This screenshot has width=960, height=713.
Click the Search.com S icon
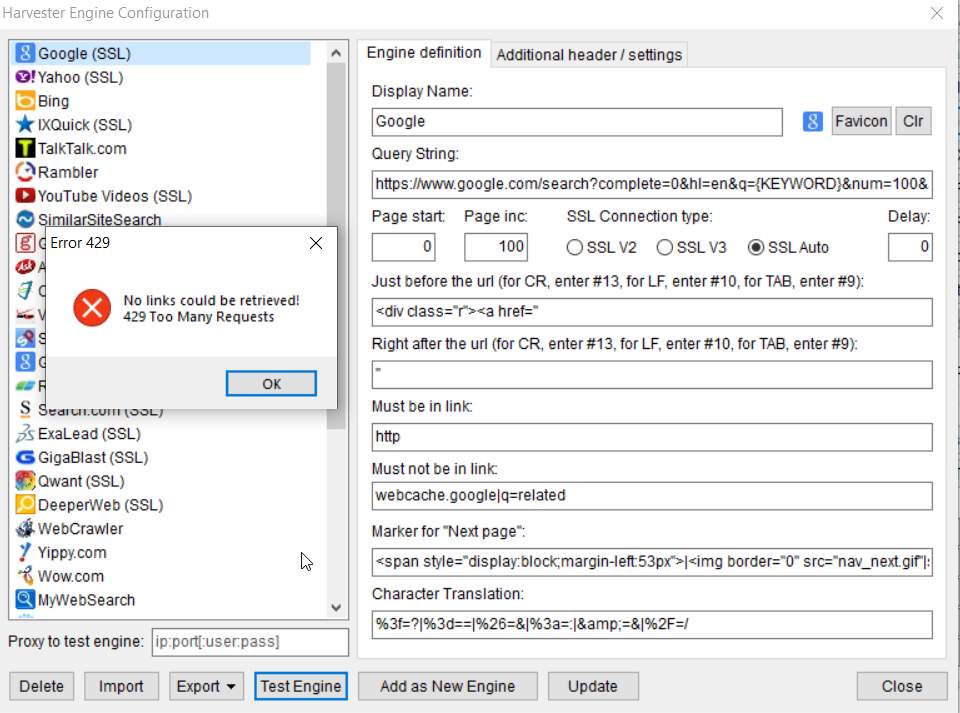coord(24,409)
